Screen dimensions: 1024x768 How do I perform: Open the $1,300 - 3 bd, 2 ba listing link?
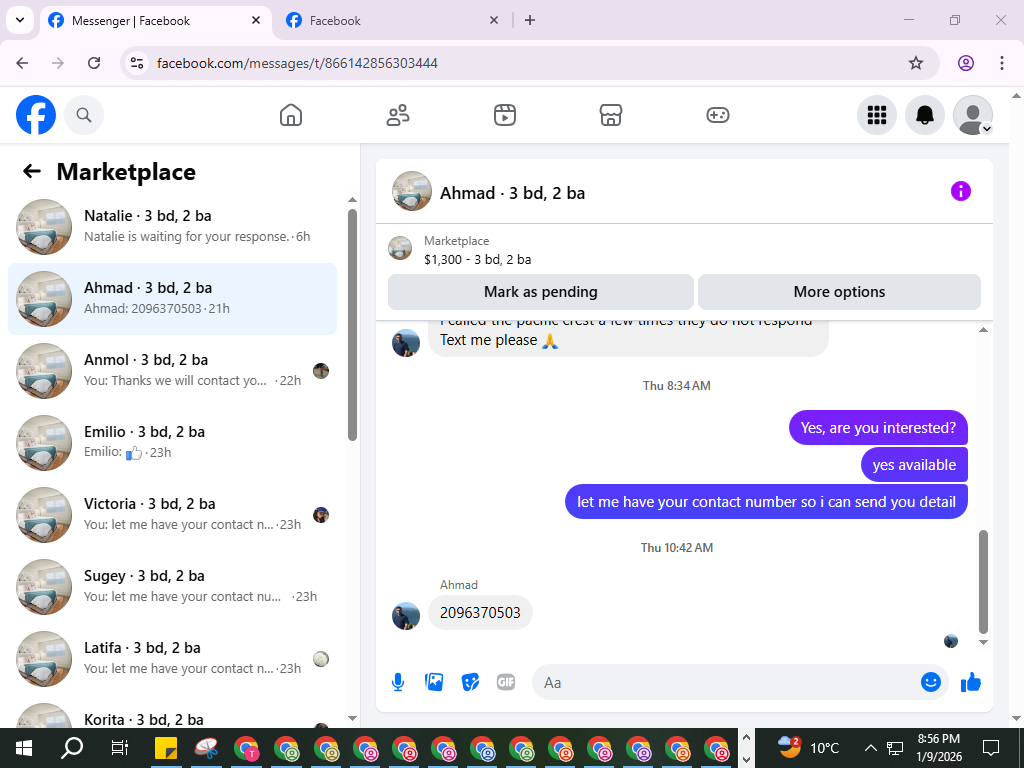point(477,259)
